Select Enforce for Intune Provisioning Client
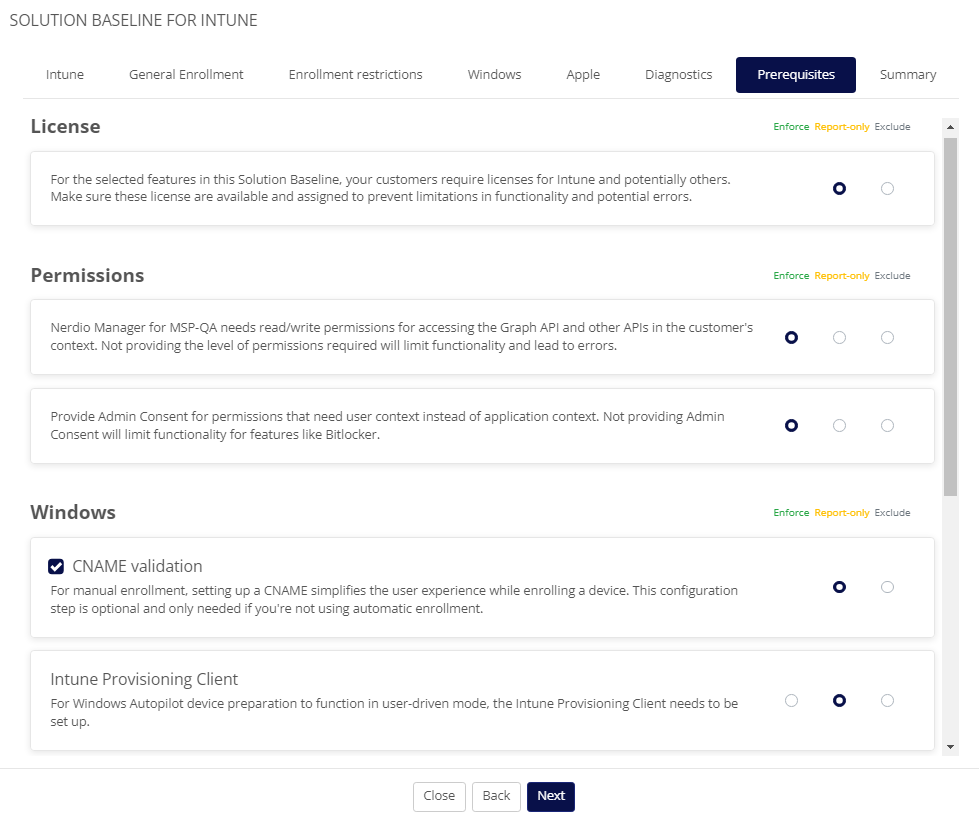 tap(791, 701)
